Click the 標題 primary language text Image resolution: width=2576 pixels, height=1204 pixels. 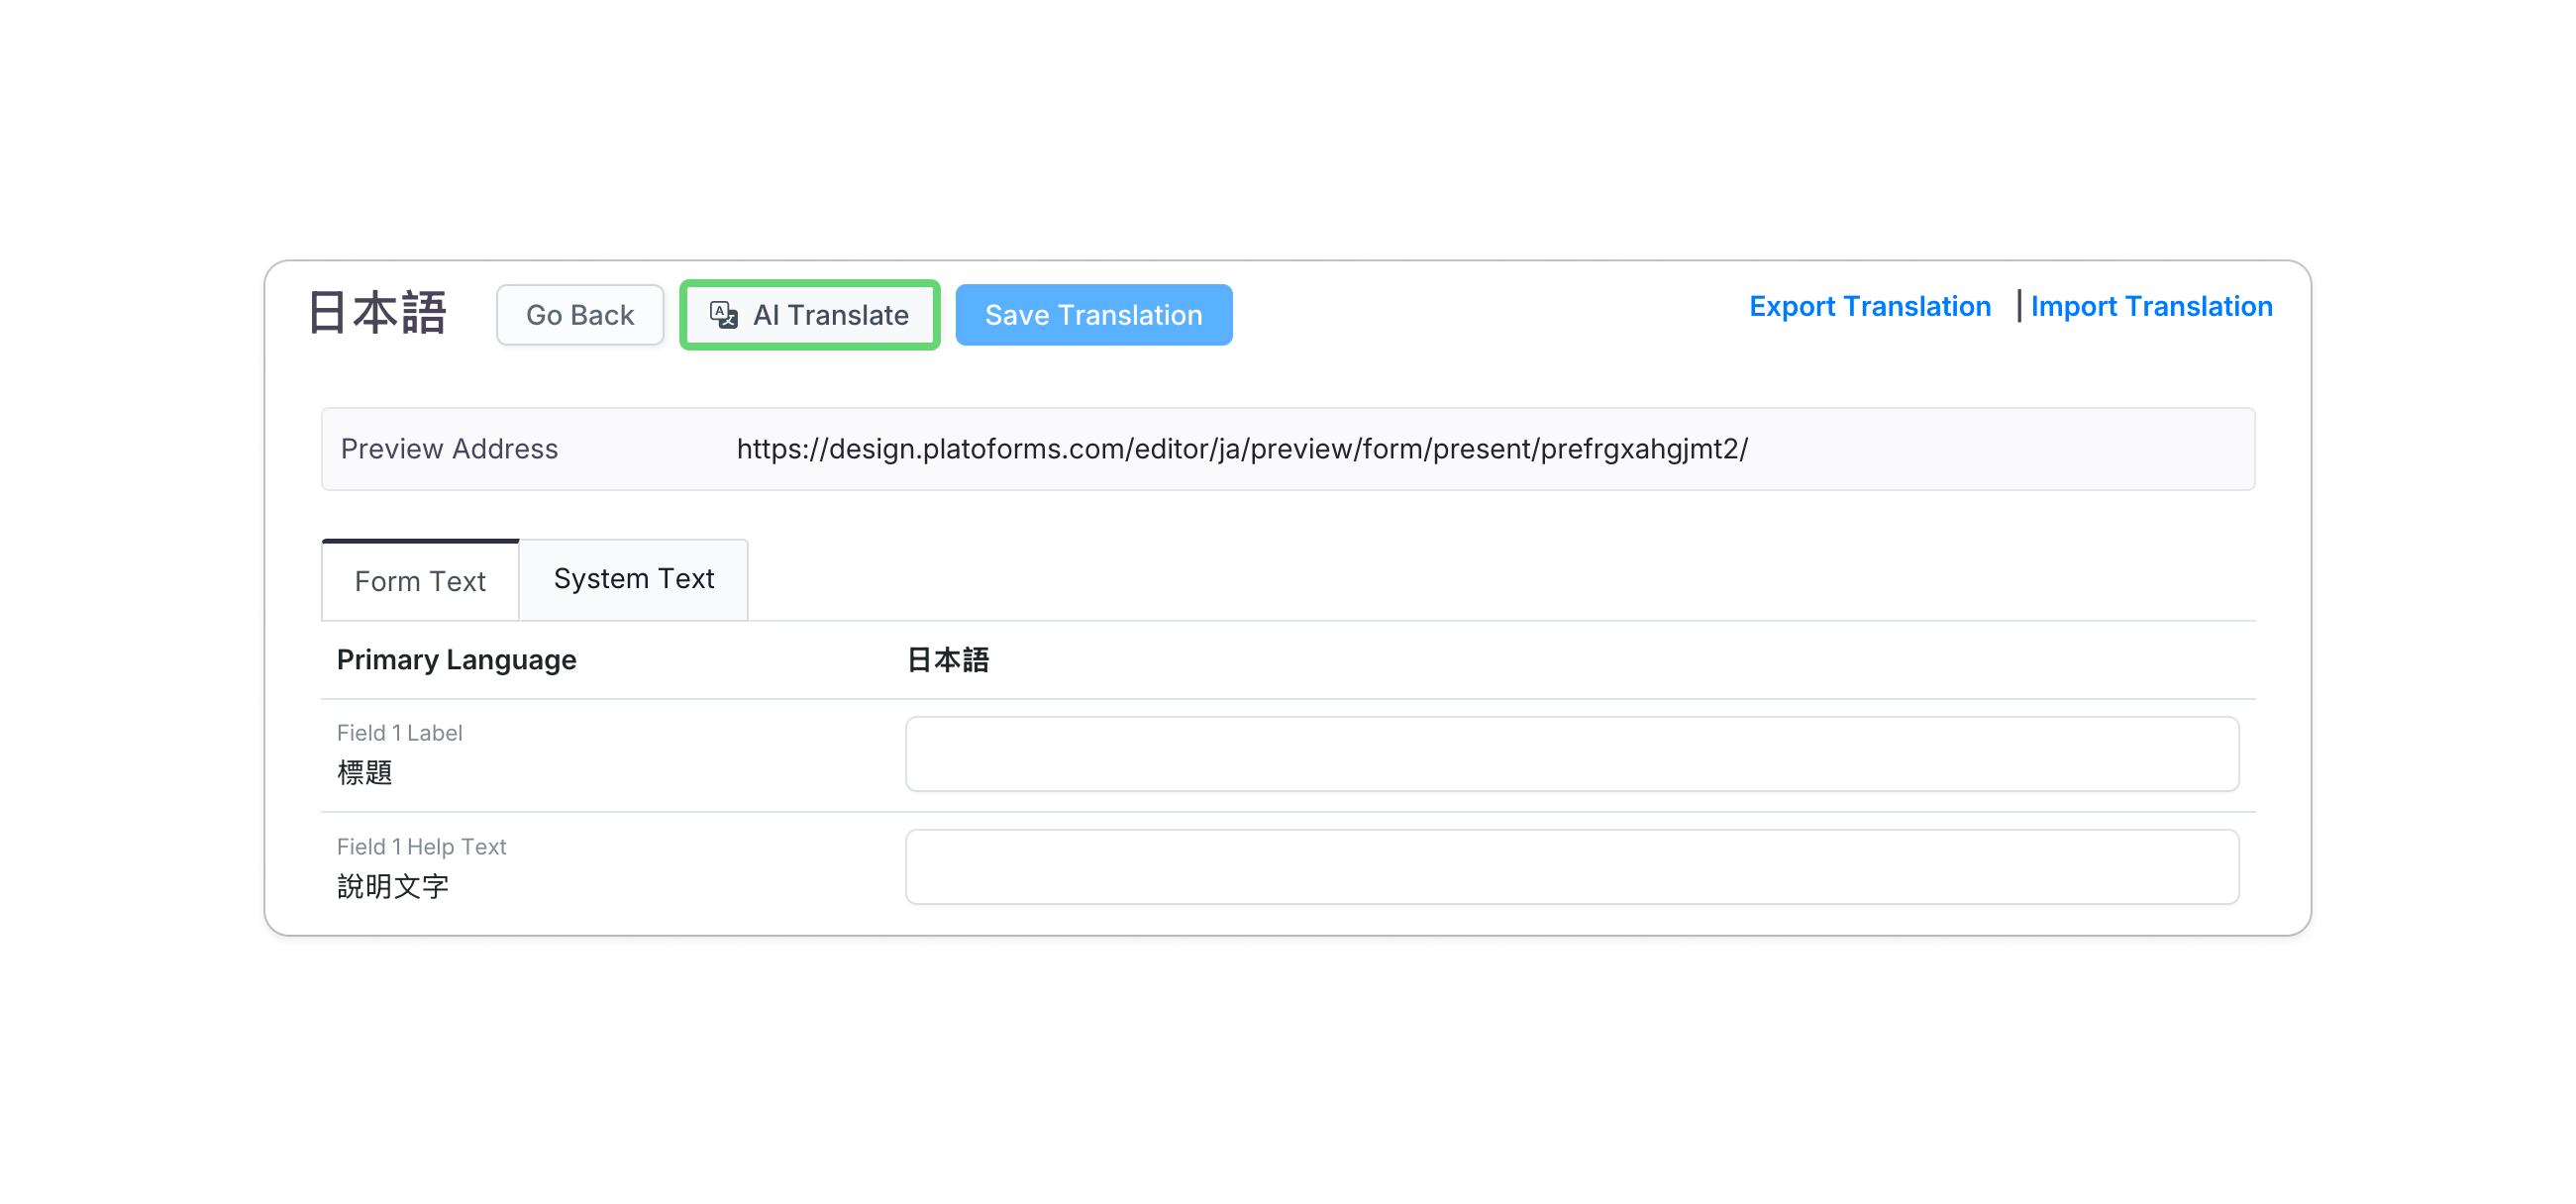(364, 773)
